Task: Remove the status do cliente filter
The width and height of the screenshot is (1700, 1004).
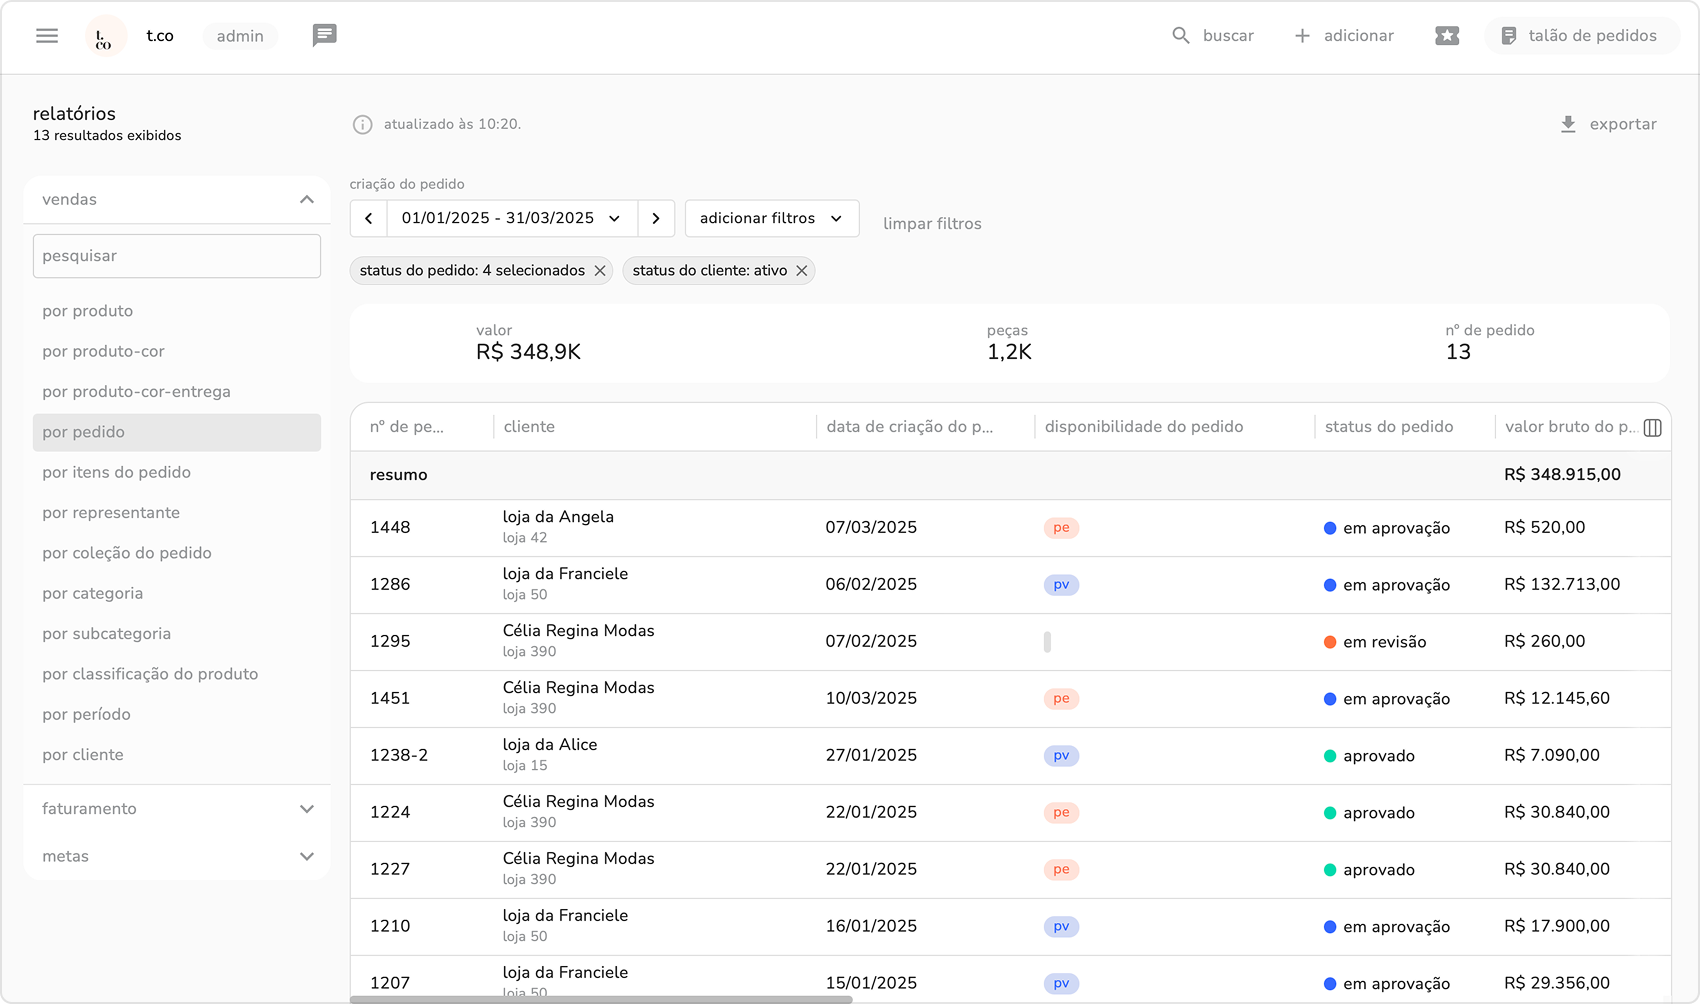Action: (802, 271)
